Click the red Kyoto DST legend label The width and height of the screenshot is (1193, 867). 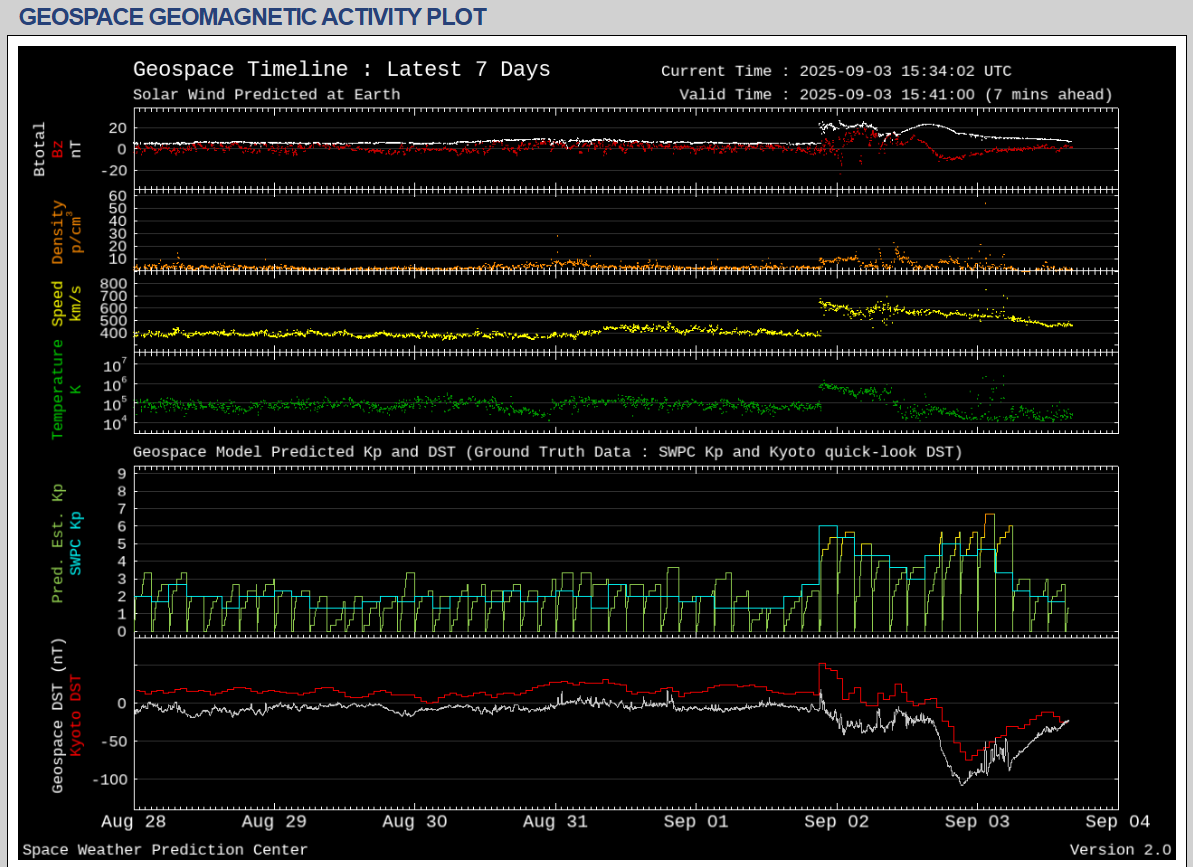(x=75, y=718)
